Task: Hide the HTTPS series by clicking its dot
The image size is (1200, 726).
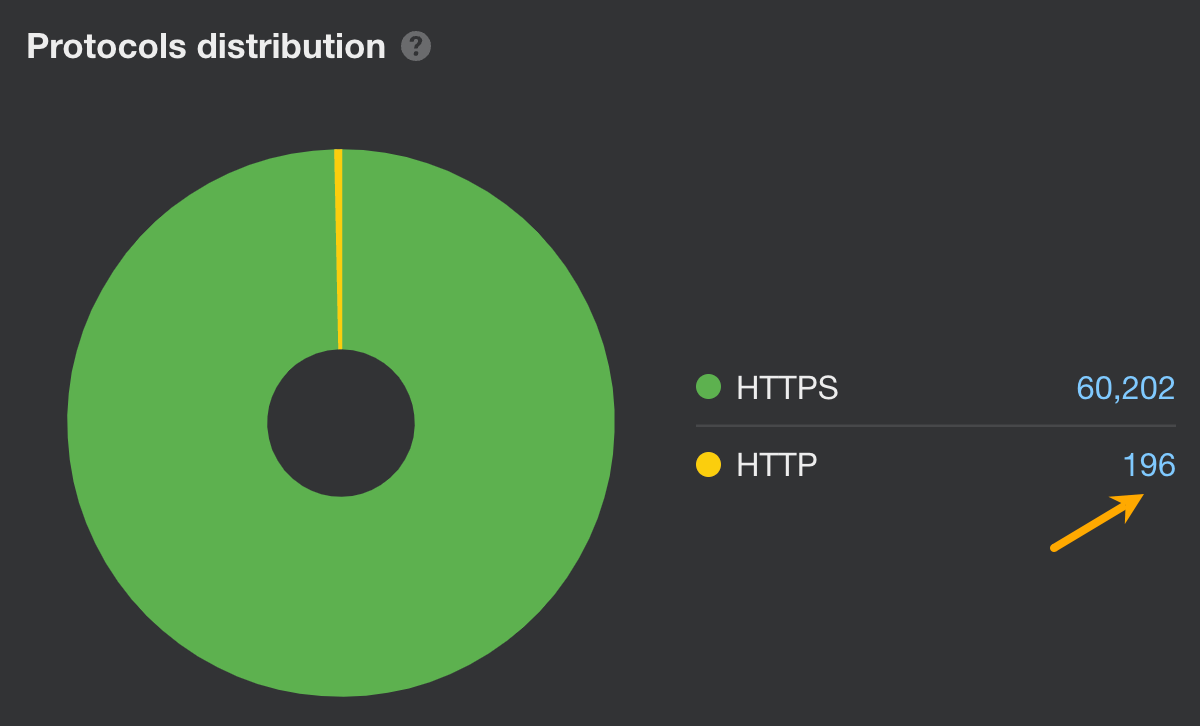Action: [707, 388]
